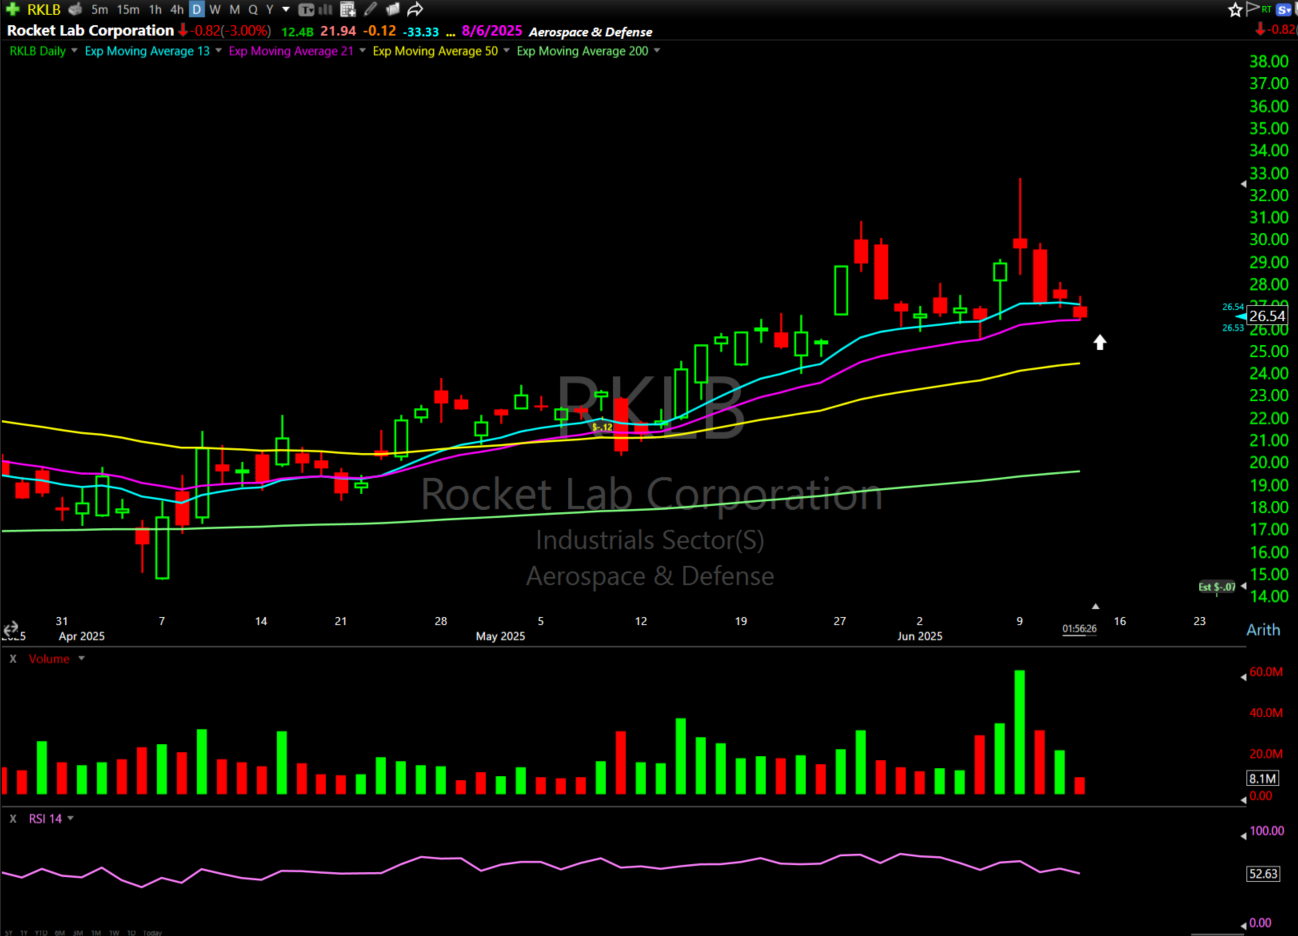Click the favorite star icon
The height and width of the screenshot is (936, 1298).
point(1235,10)
